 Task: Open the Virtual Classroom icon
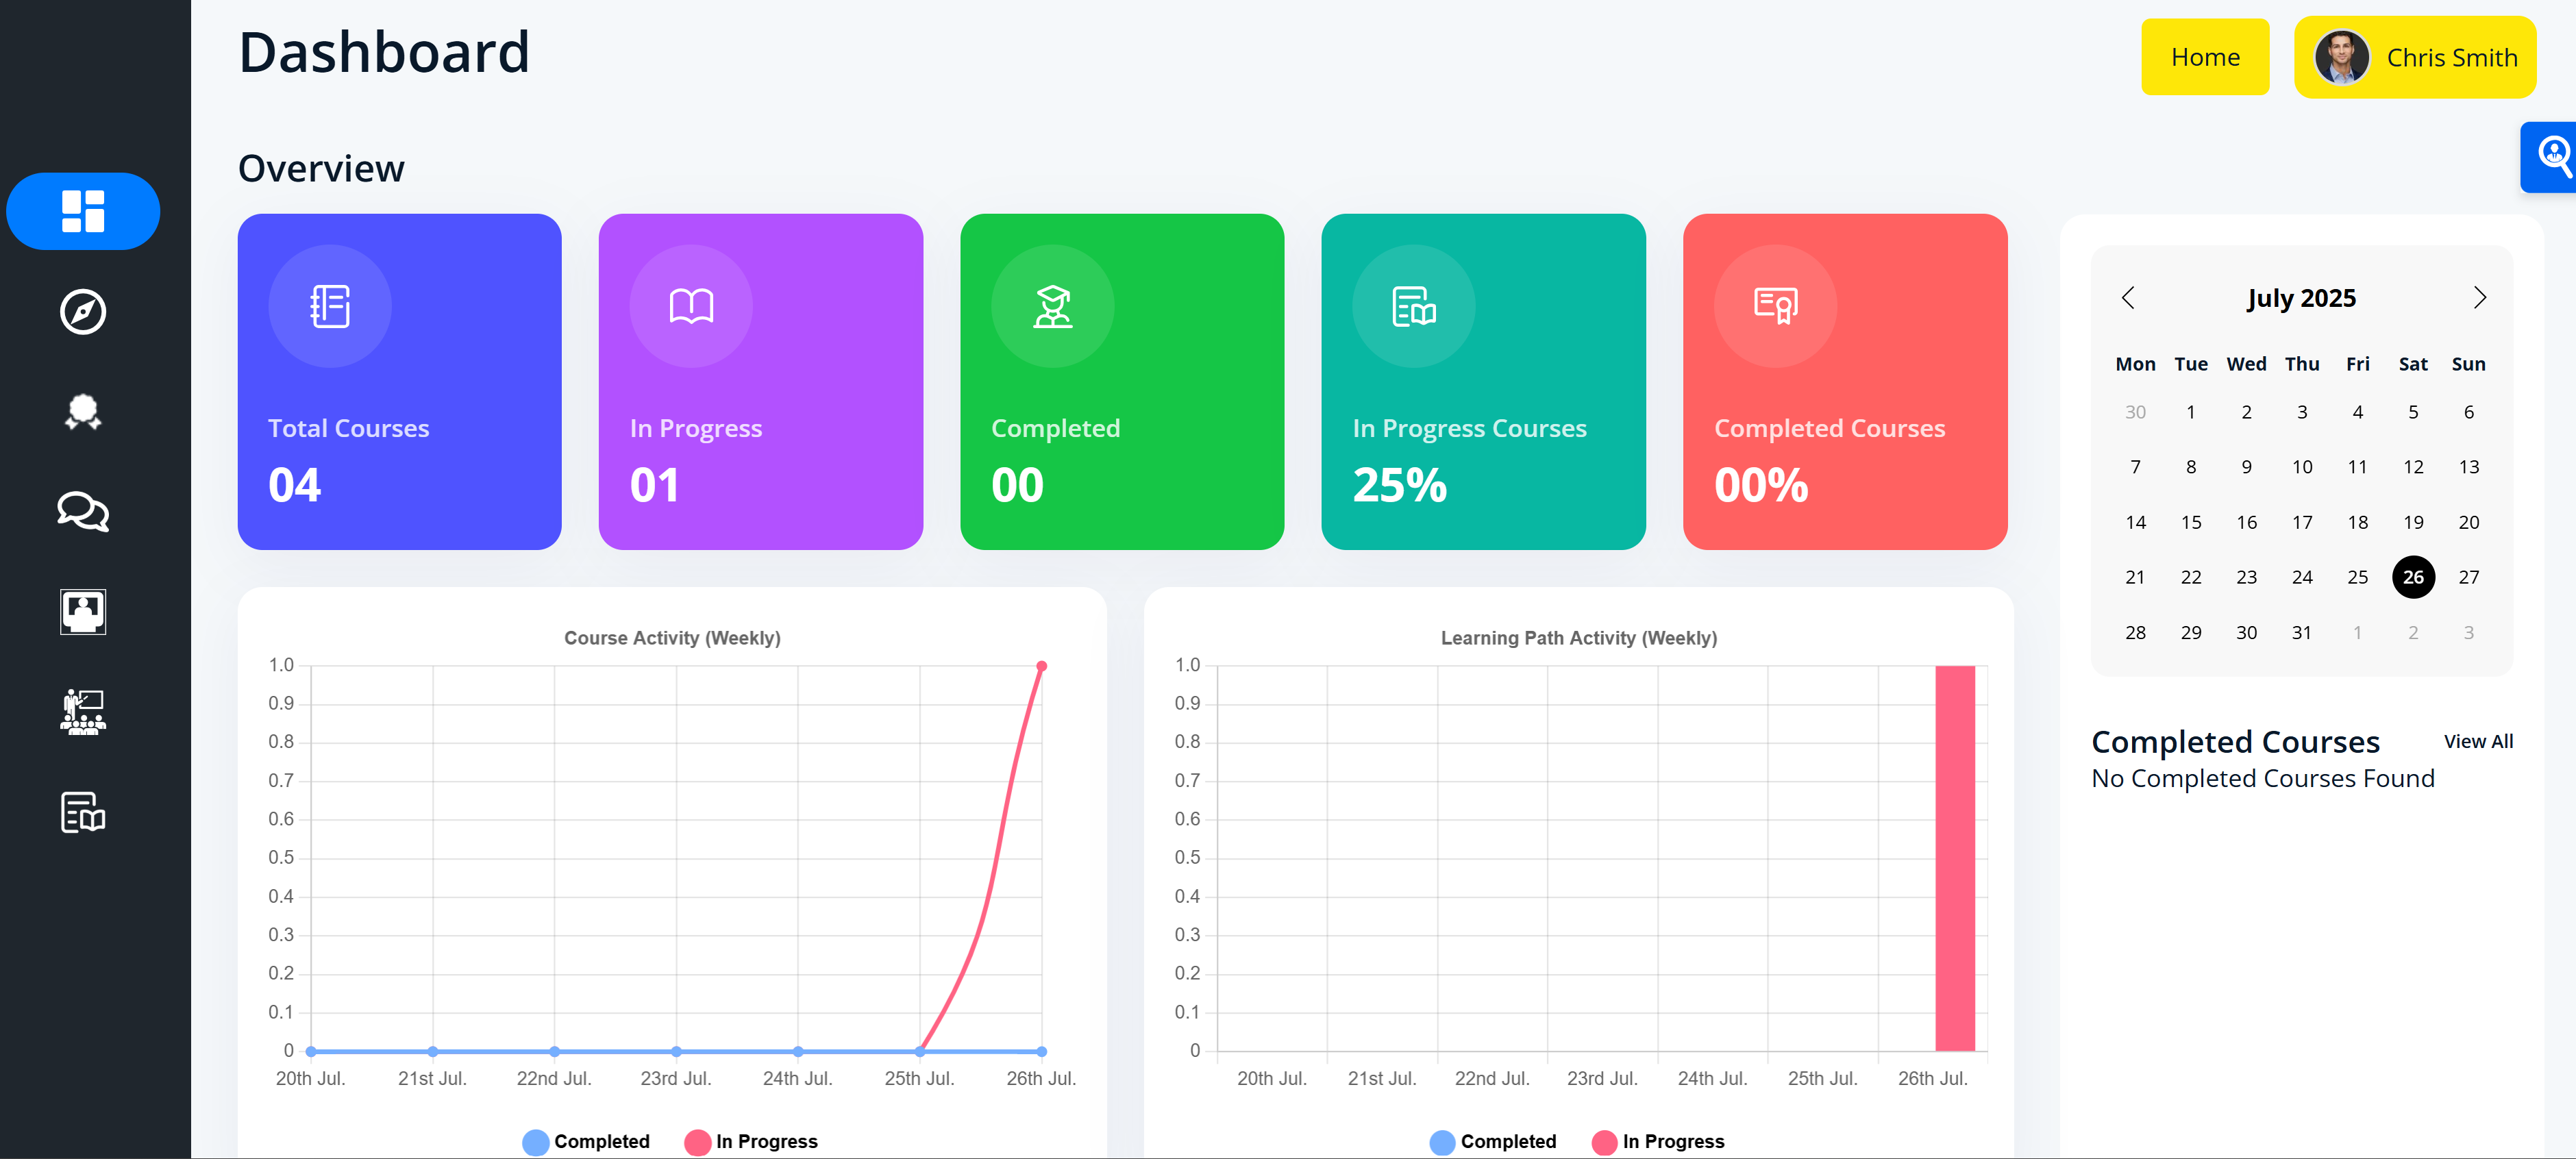pos(83,611)
